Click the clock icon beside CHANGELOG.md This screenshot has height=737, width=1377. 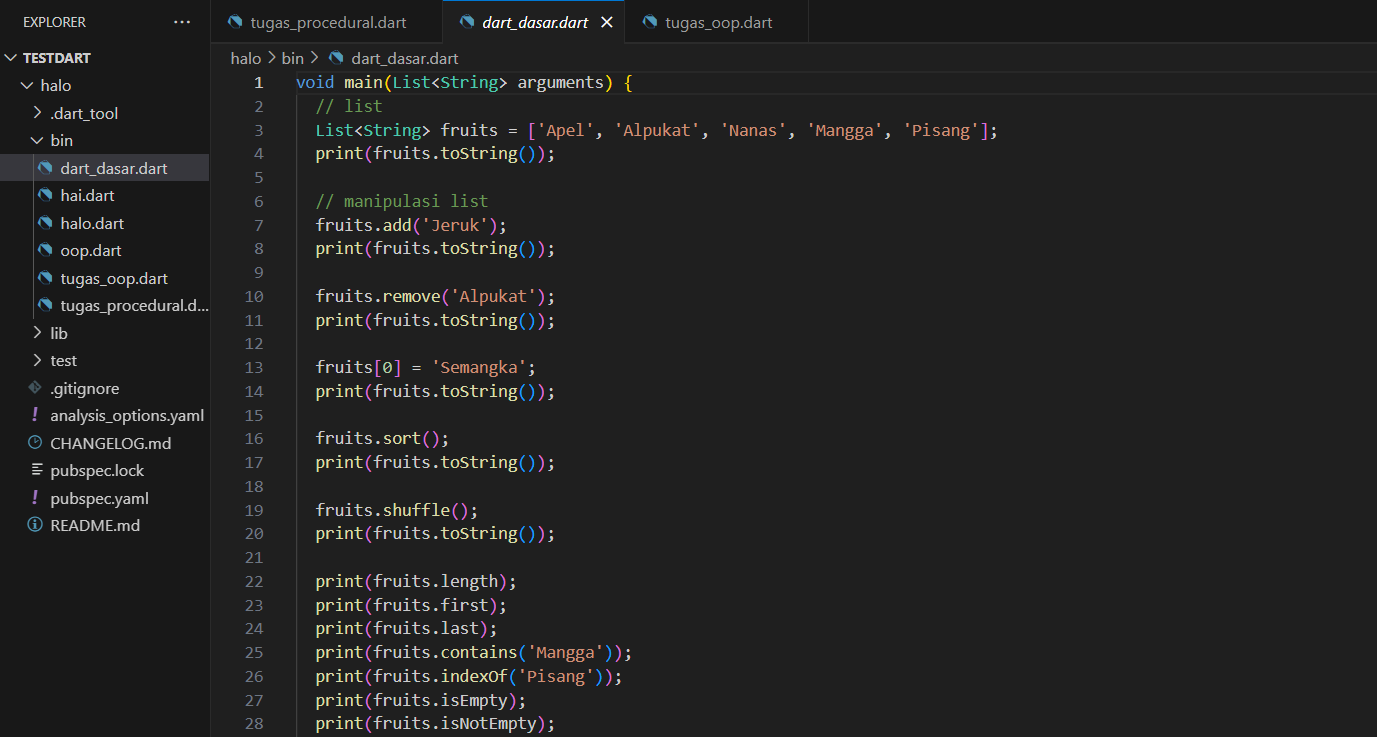[35, 443]
